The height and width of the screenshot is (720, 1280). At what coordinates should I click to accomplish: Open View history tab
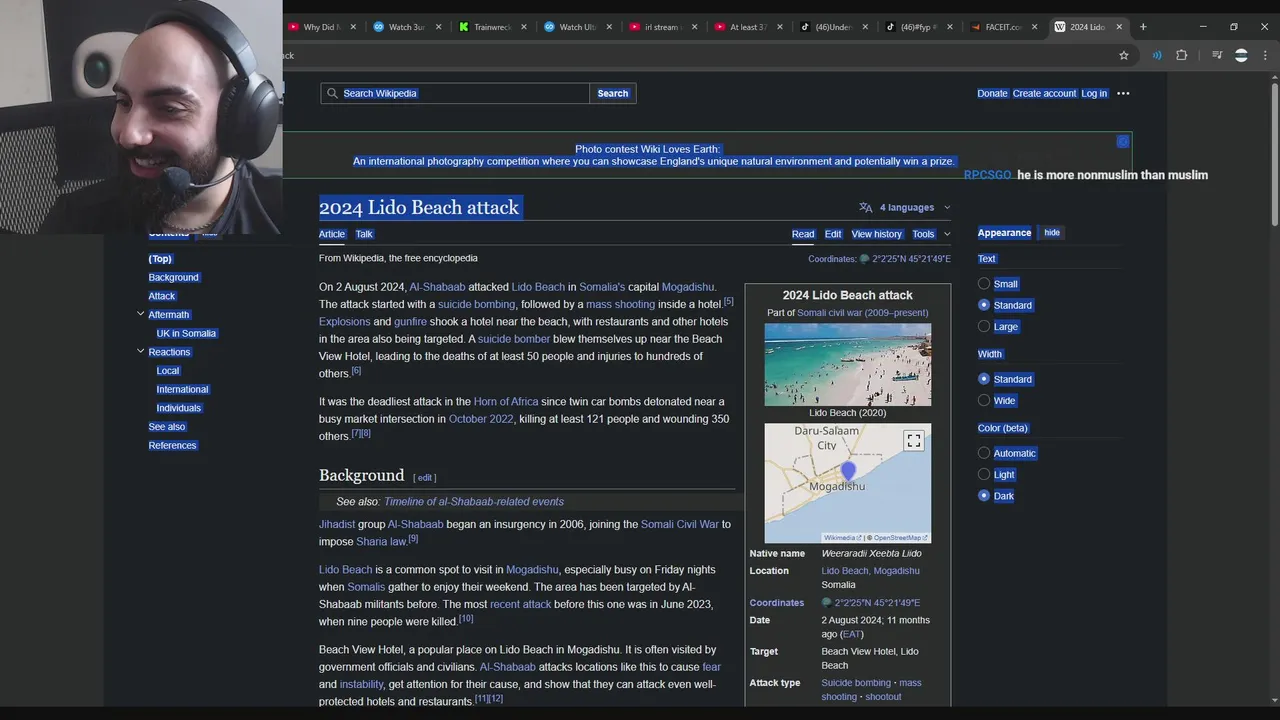pyautogui.click(x=877, y=234)
